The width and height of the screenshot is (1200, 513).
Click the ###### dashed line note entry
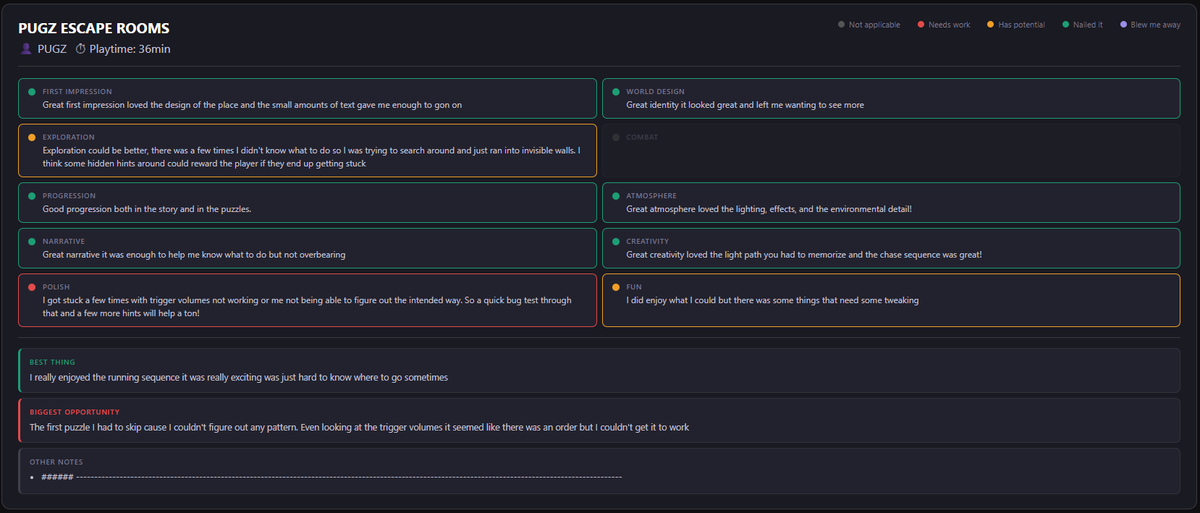click(331, 477)
